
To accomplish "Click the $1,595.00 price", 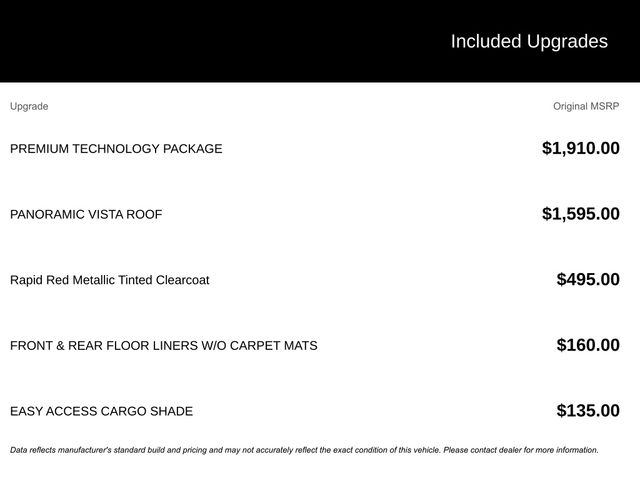I will tap(580, 214).
